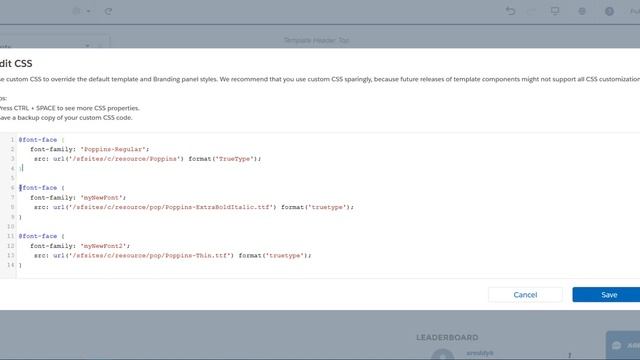Click the '/sfsites/c/resource/Poppins' url string

(125, 159)
